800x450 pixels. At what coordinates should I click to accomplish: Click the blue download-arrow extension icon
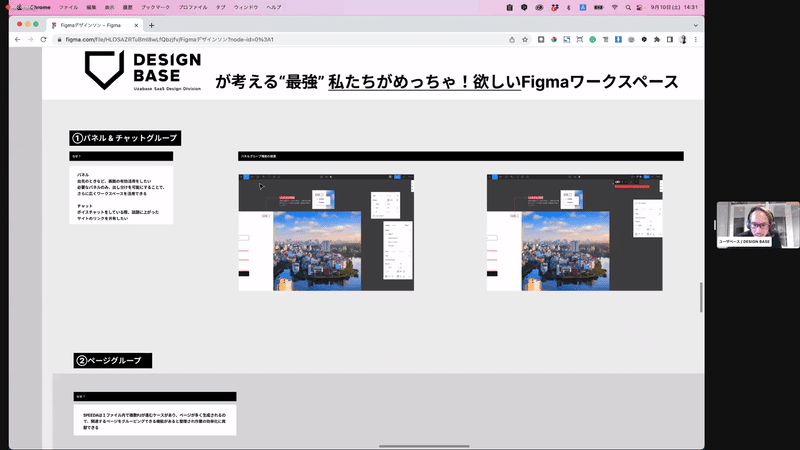(x=618, y=39)
